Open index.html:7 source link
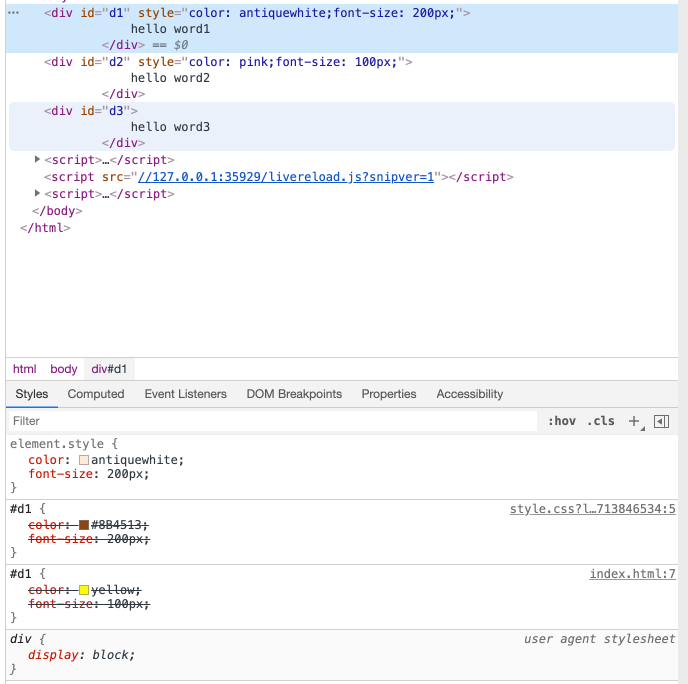 [632, 574]
